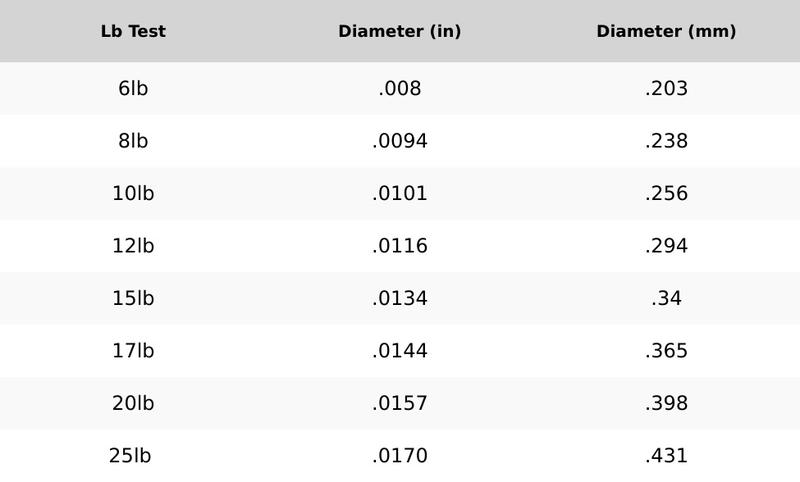Click the .0170 inch value
This screenshot has height=482, width=800.
400,456
